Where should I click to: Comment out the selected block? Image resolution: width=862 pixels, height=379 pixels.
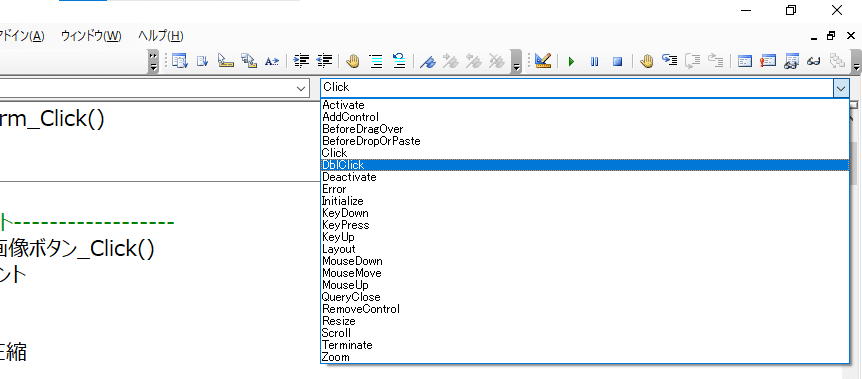tap(376, 61)
